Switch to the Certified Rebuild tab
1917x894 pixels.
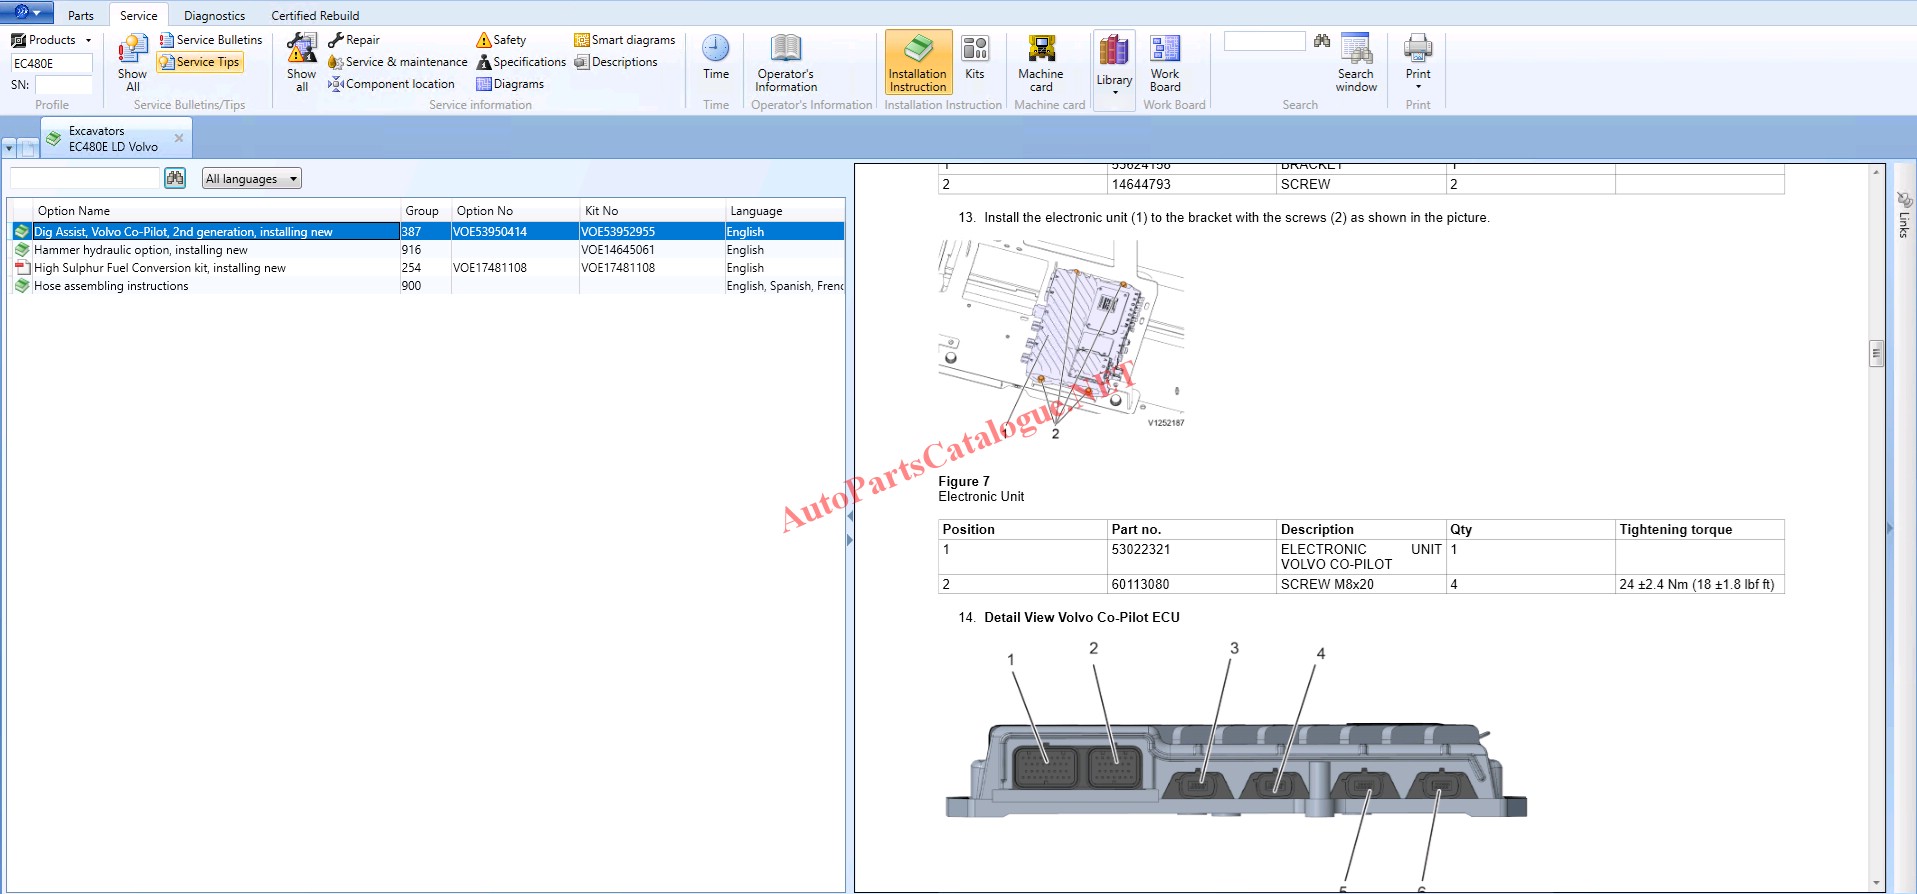coord(315,16)
